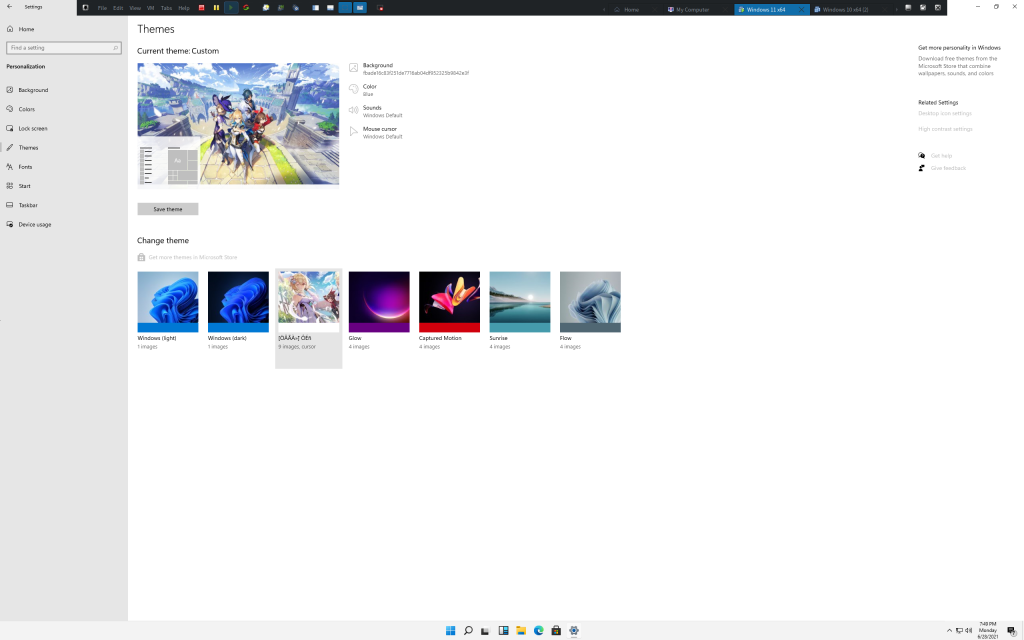
Task: Open Microsoft Store from taskbar
Action: [x=556, y=630]
